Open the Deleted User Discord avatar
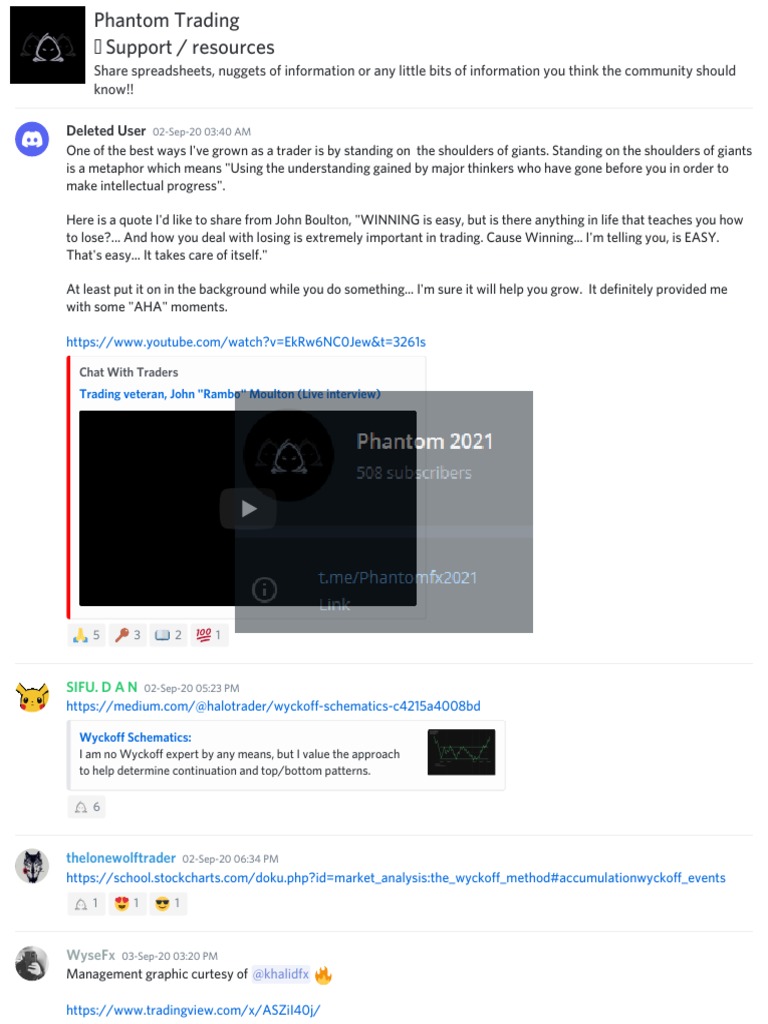768x1024 pixels. coord(32,138)
